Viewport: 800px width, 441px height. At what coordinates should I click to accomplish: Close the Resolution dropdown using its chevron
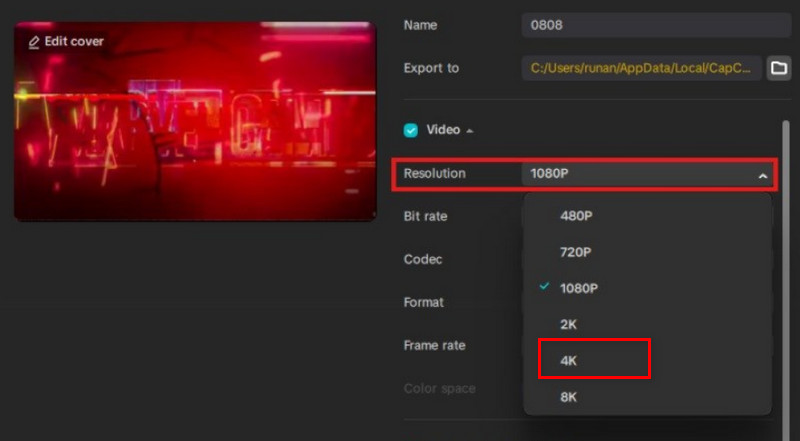[x=762, y=175]
